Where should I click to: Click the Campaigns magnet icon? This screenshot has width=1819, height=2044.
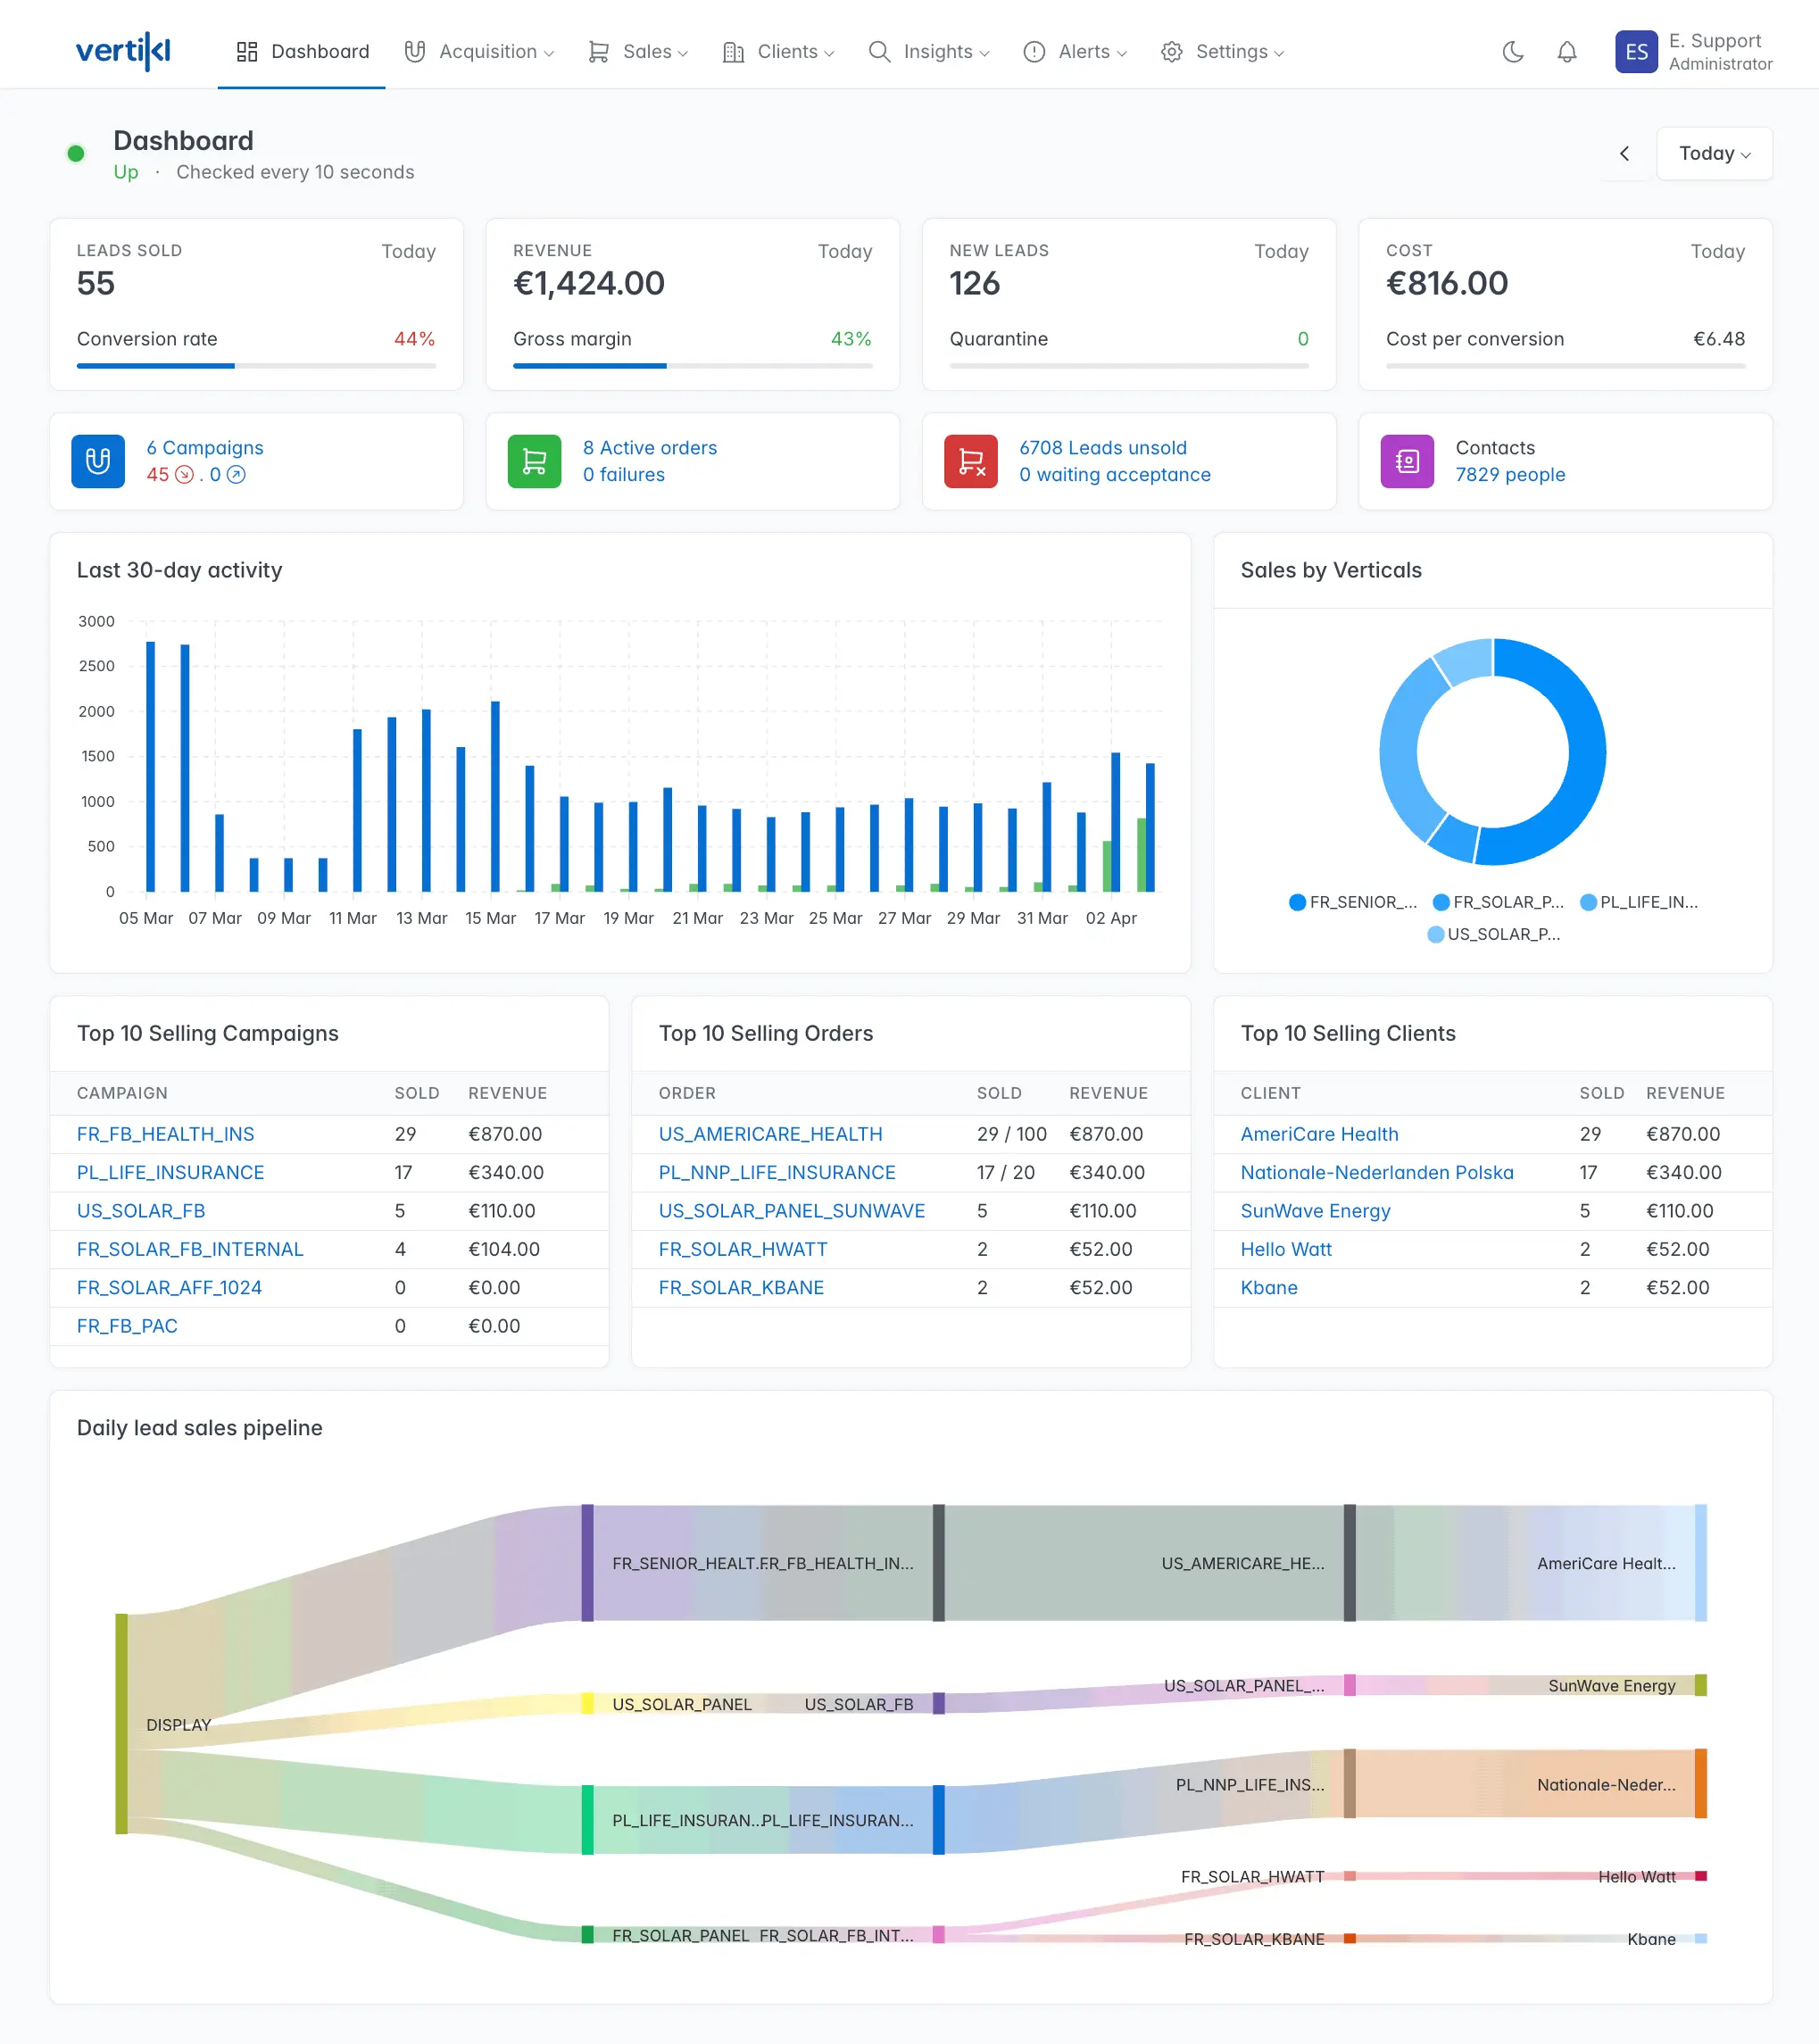pos(97,461)
